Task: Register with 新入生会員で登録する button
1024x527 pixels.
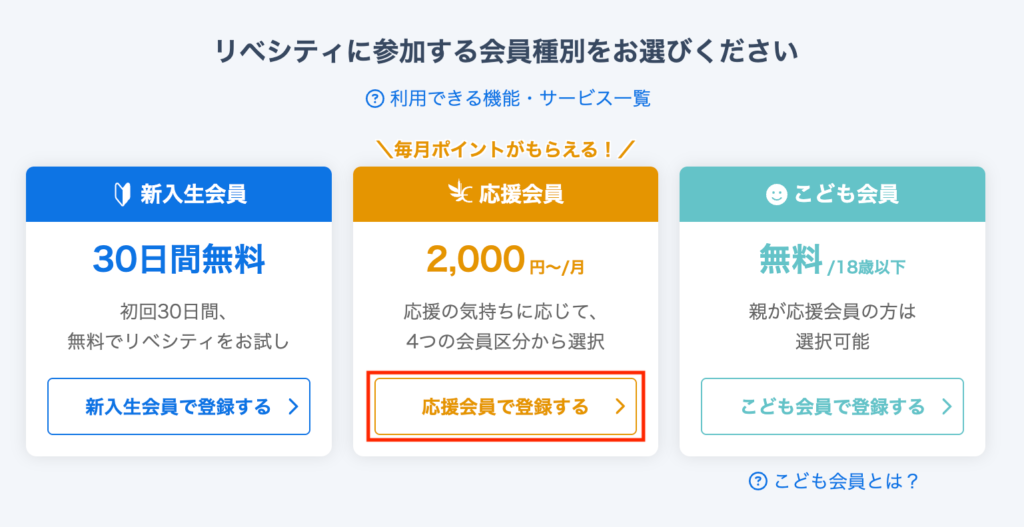Action: click(179, 406)
